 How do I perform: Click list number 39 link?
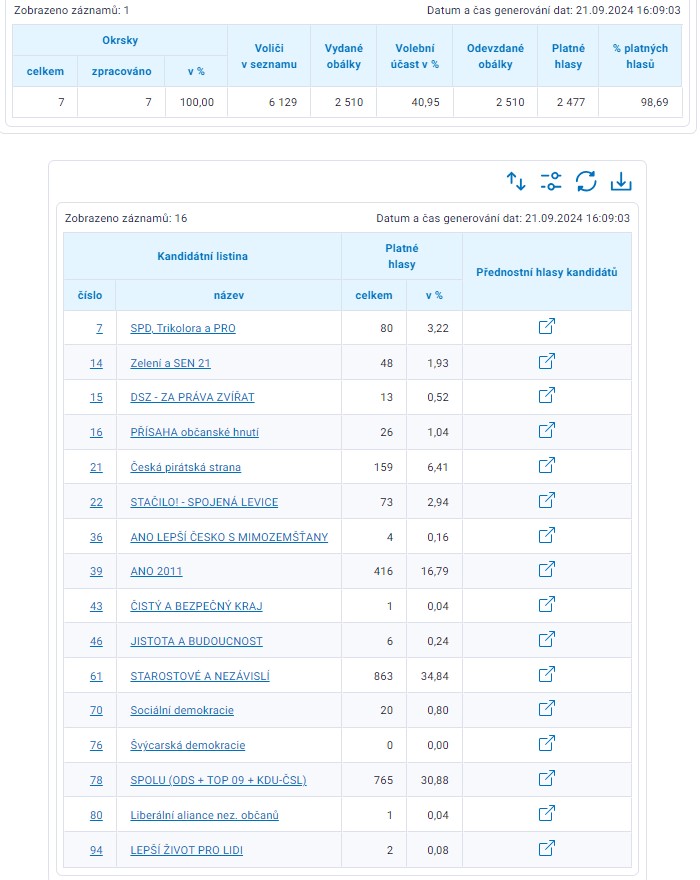coord(96,571)
